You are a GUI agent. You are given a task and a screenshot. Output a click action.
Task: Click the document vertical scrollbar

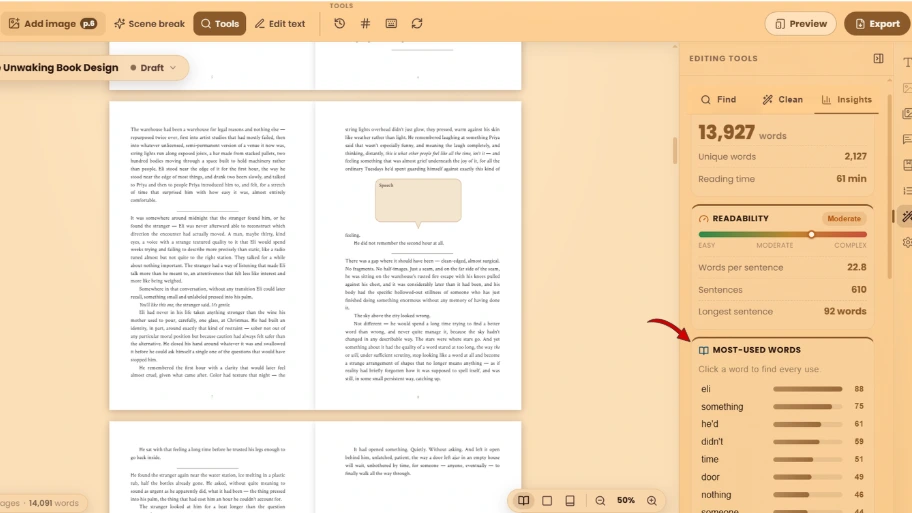coord(675,150)
